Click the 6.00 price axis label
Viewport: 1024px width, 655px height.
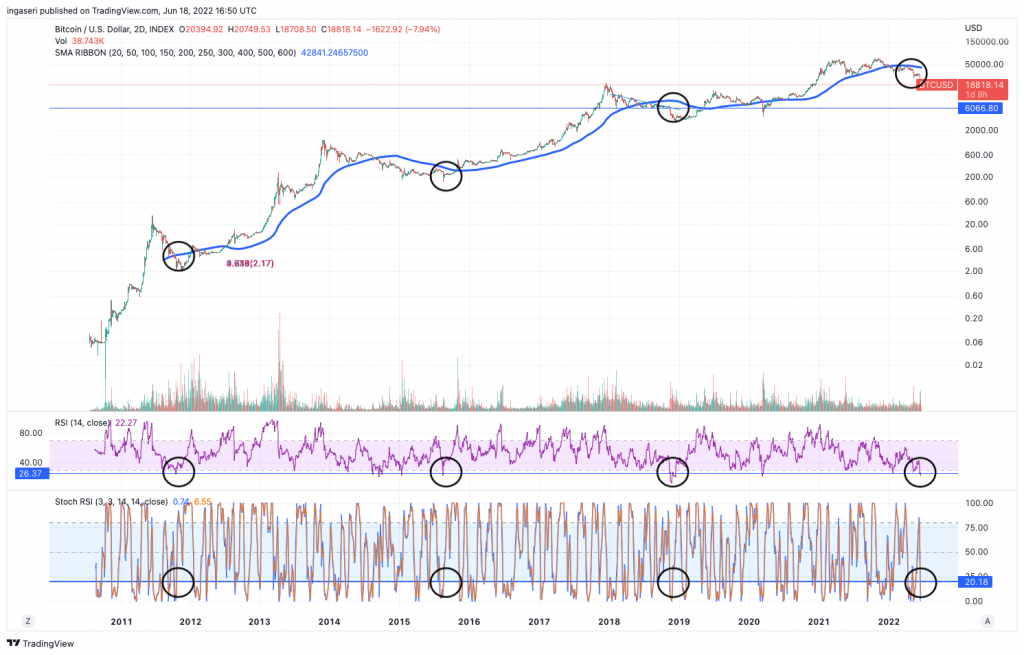click(974, 249)
